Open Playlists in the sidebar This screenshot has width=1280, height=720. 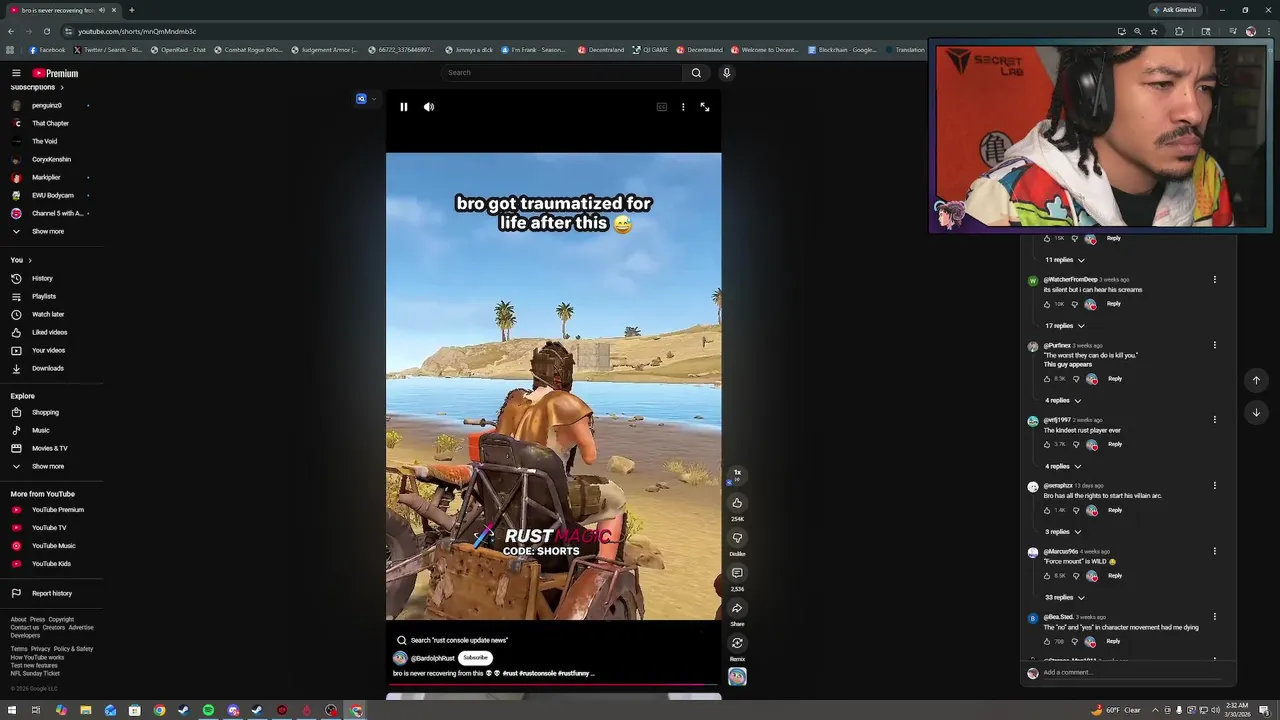[x=44, y=296]
